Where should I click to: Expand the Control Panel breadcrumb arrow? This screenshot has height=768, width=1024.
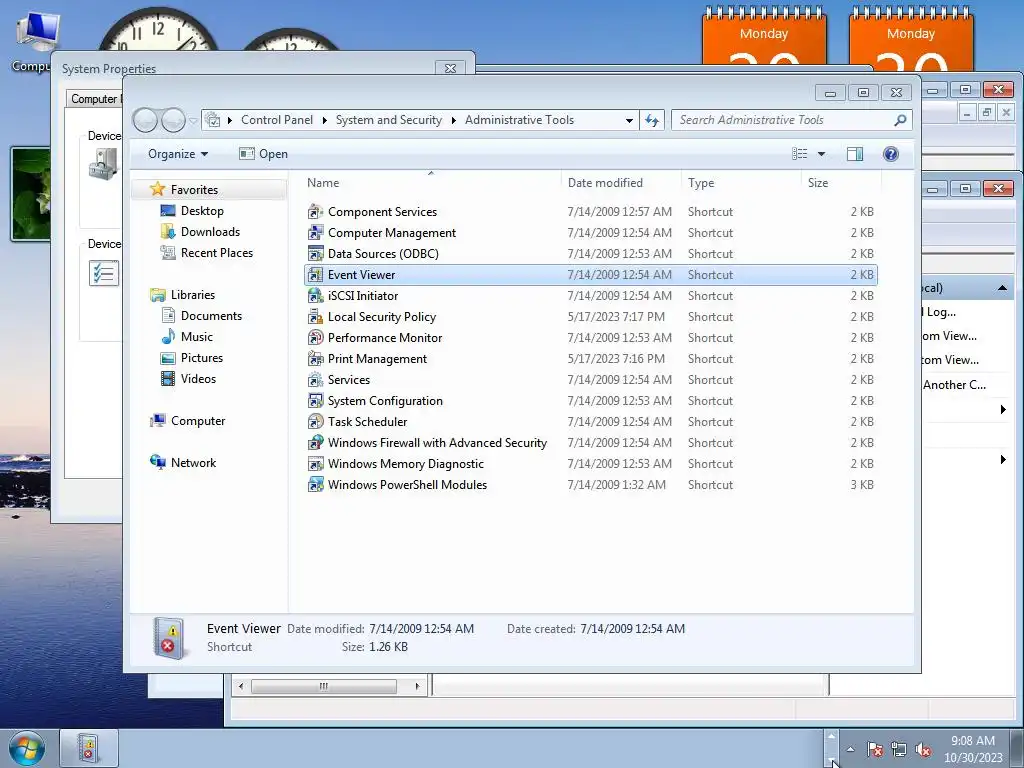pos(325,120)
